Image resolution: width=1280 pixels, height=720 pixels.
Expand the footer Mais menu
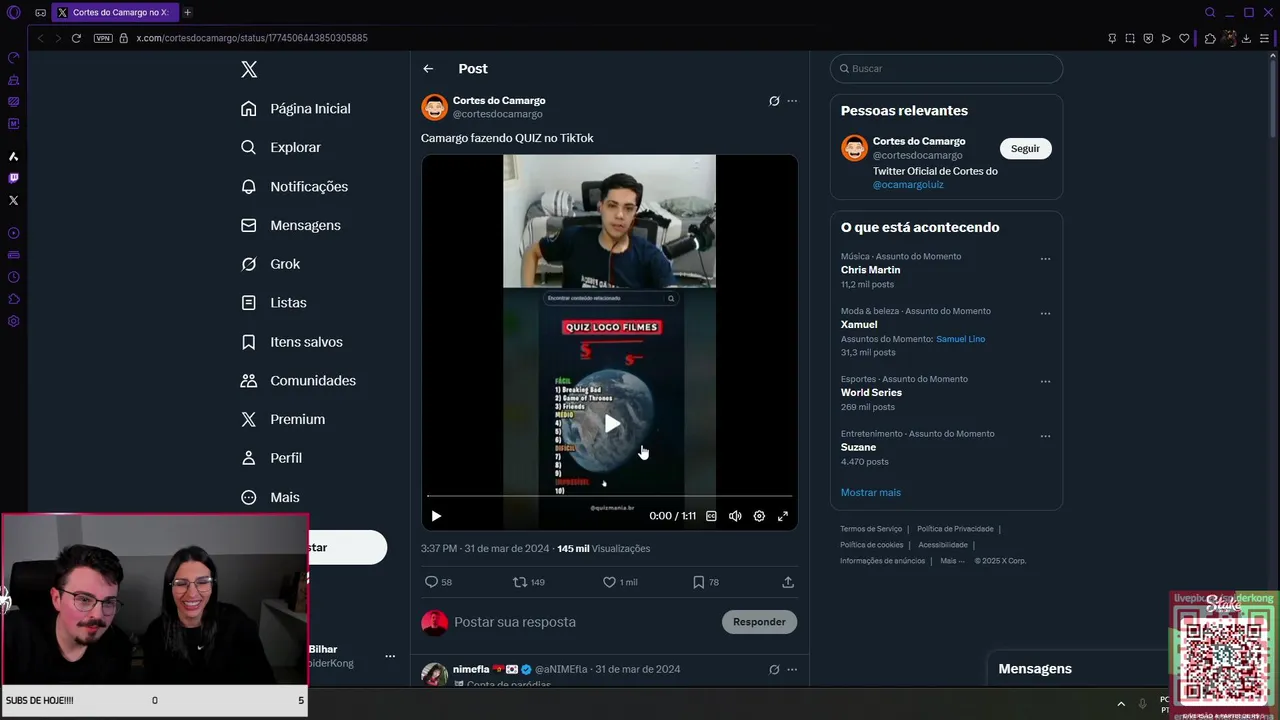click(952, 561)
